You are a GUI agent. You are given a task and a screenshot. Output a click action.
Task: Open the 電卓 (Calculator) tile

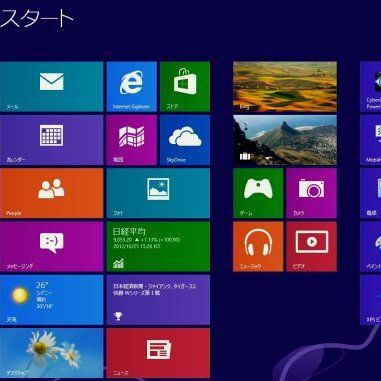pos(371,193)
